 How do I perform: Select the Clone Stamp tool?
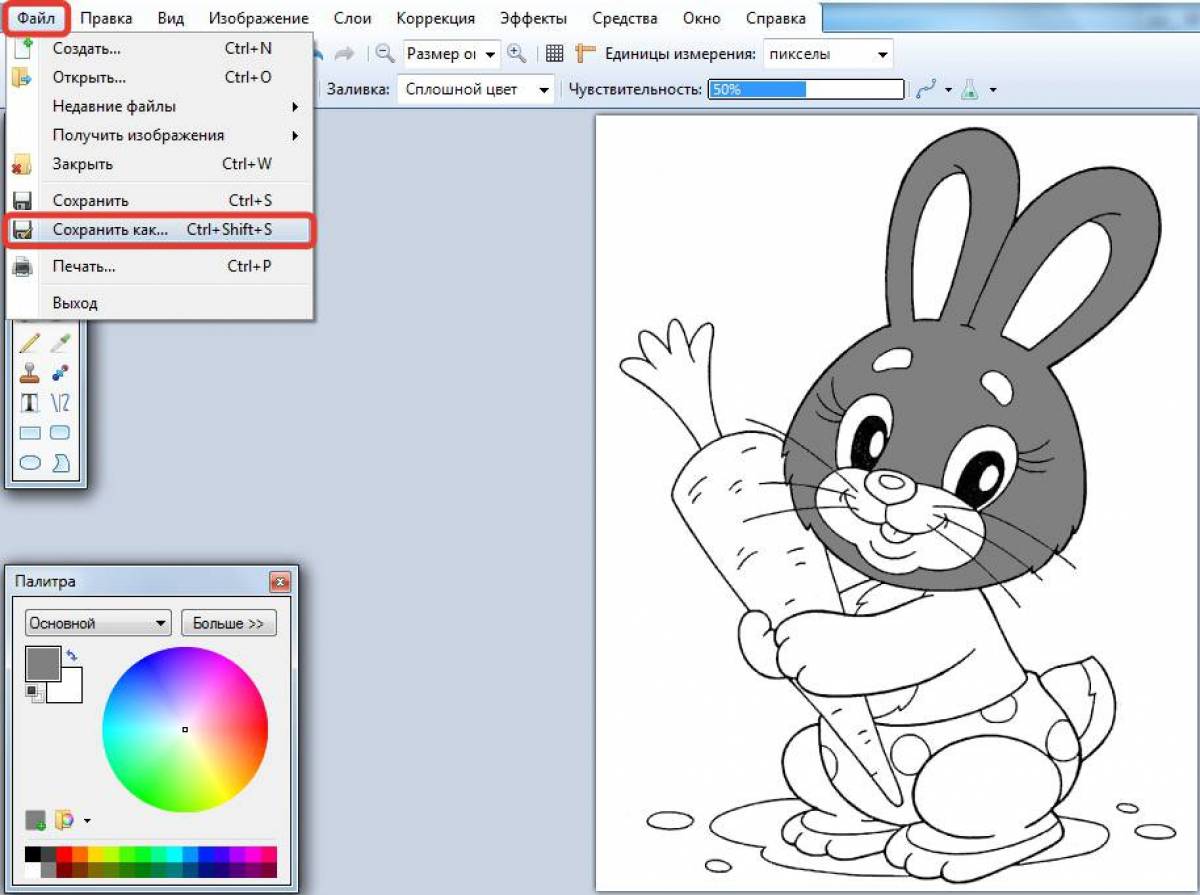pyautogui.click(x=30, y=372)
